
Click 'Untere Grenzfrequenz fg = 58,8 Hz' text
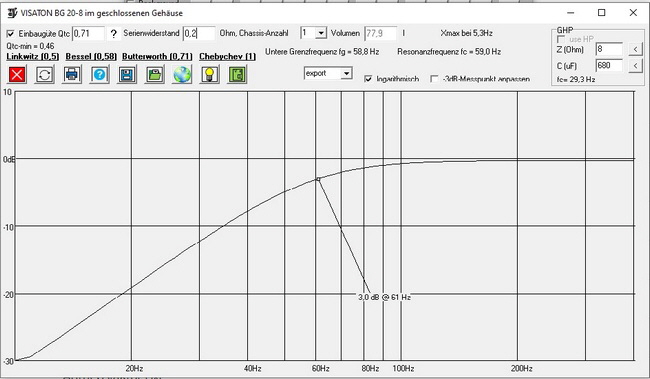pyautogui.click(x=322, y=52)
